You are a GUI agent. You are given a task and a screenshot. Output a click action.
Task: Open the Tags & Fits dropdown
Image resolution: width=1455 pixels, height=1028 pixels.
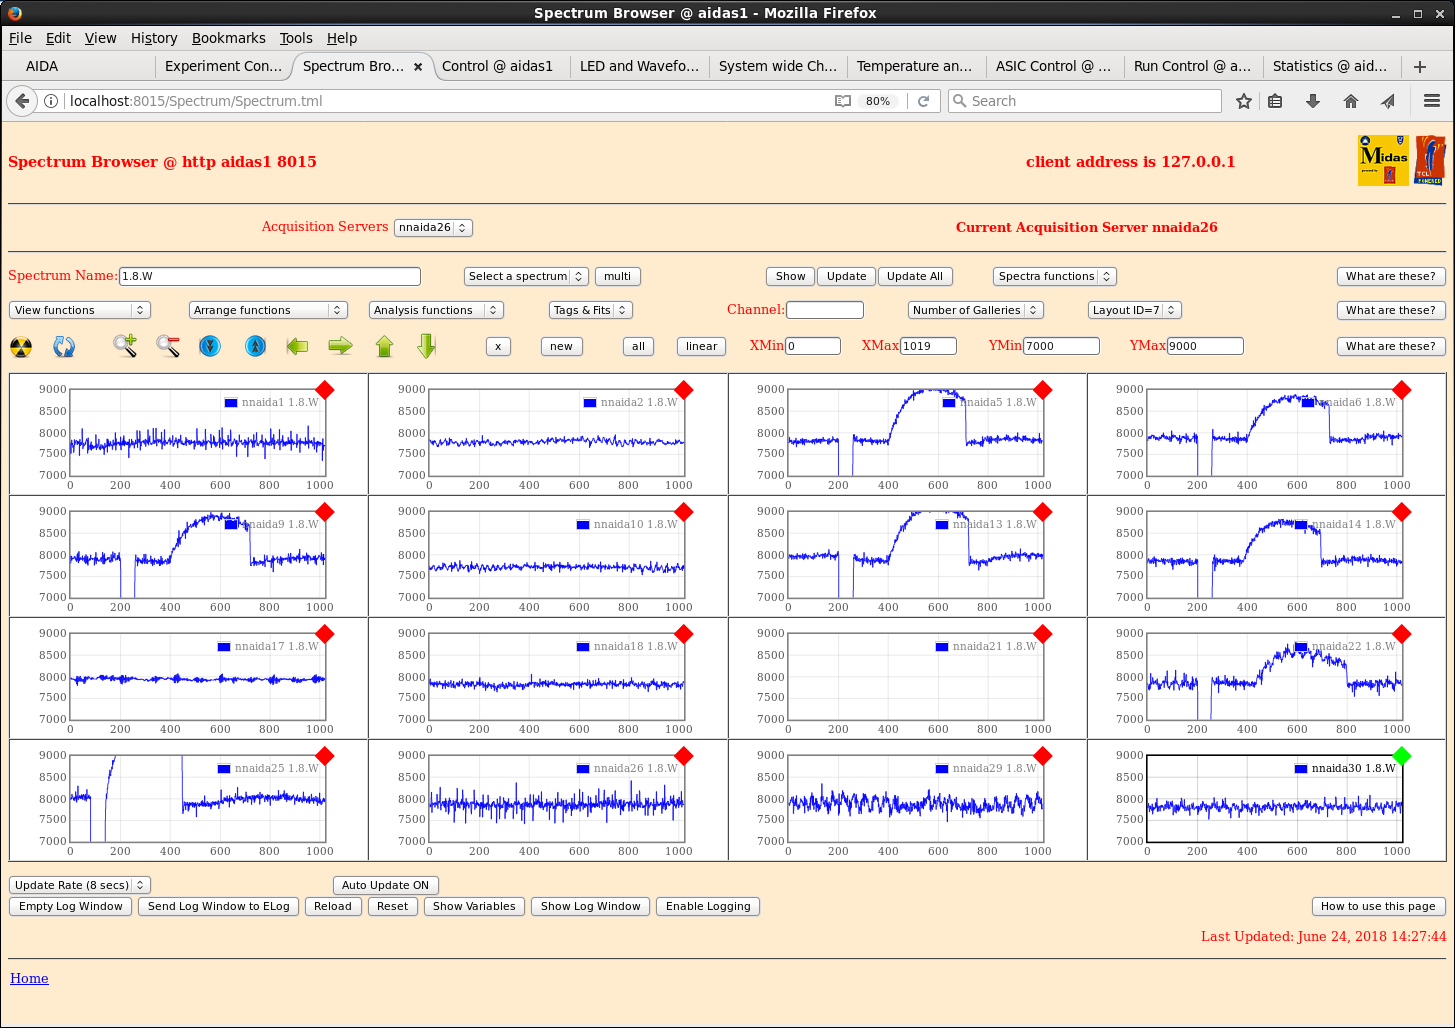(591, 310)
